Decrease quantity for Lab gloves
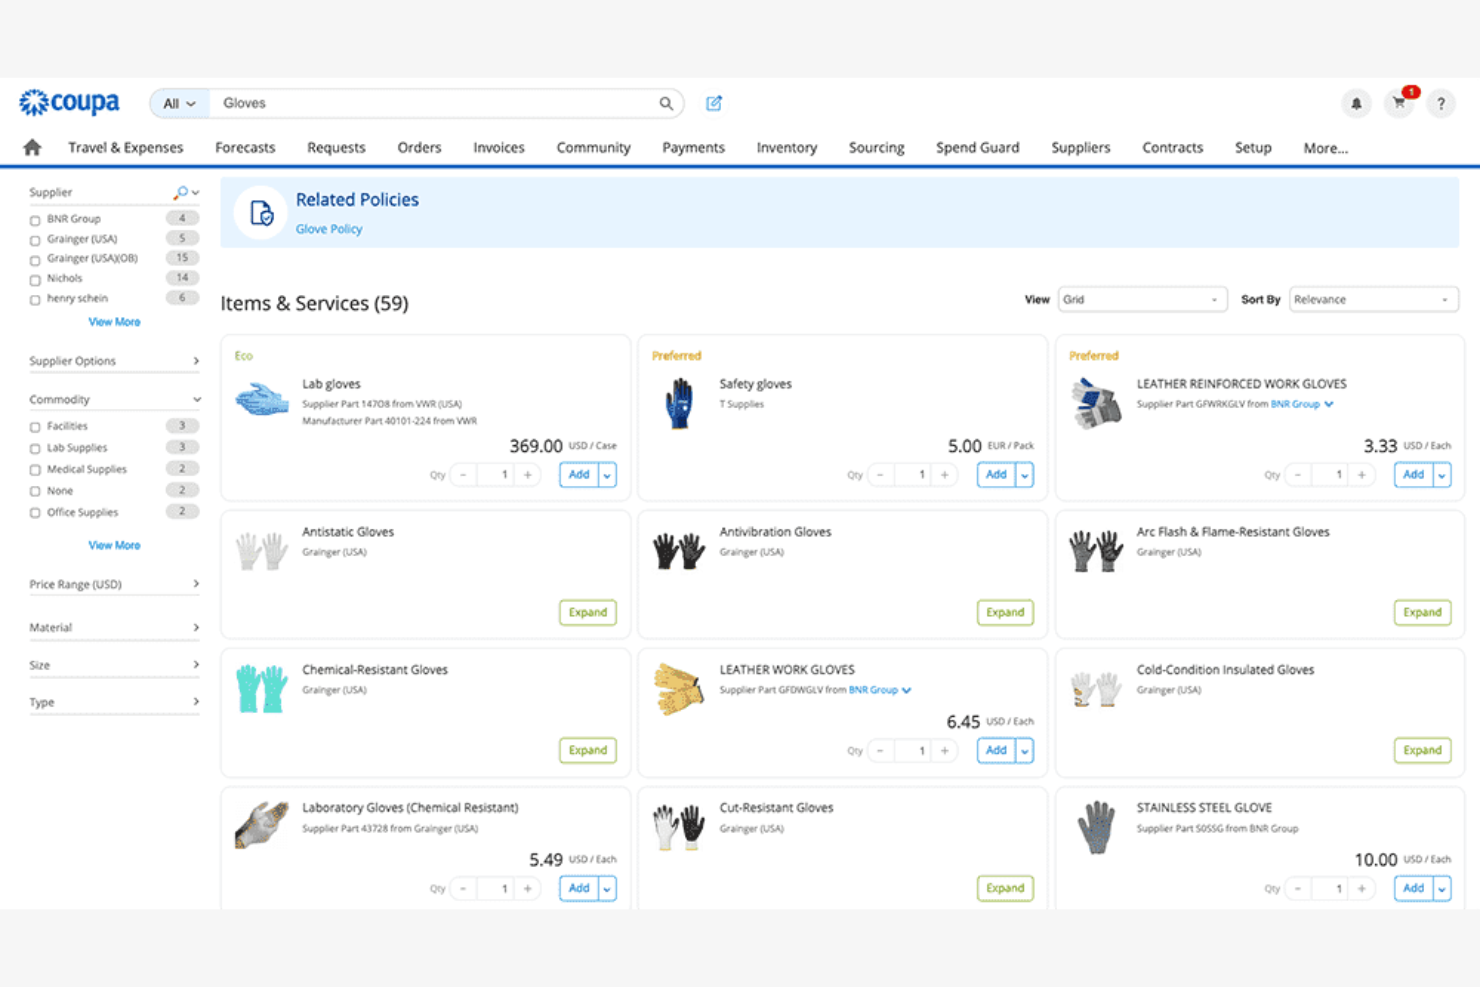 click(463, 475)
